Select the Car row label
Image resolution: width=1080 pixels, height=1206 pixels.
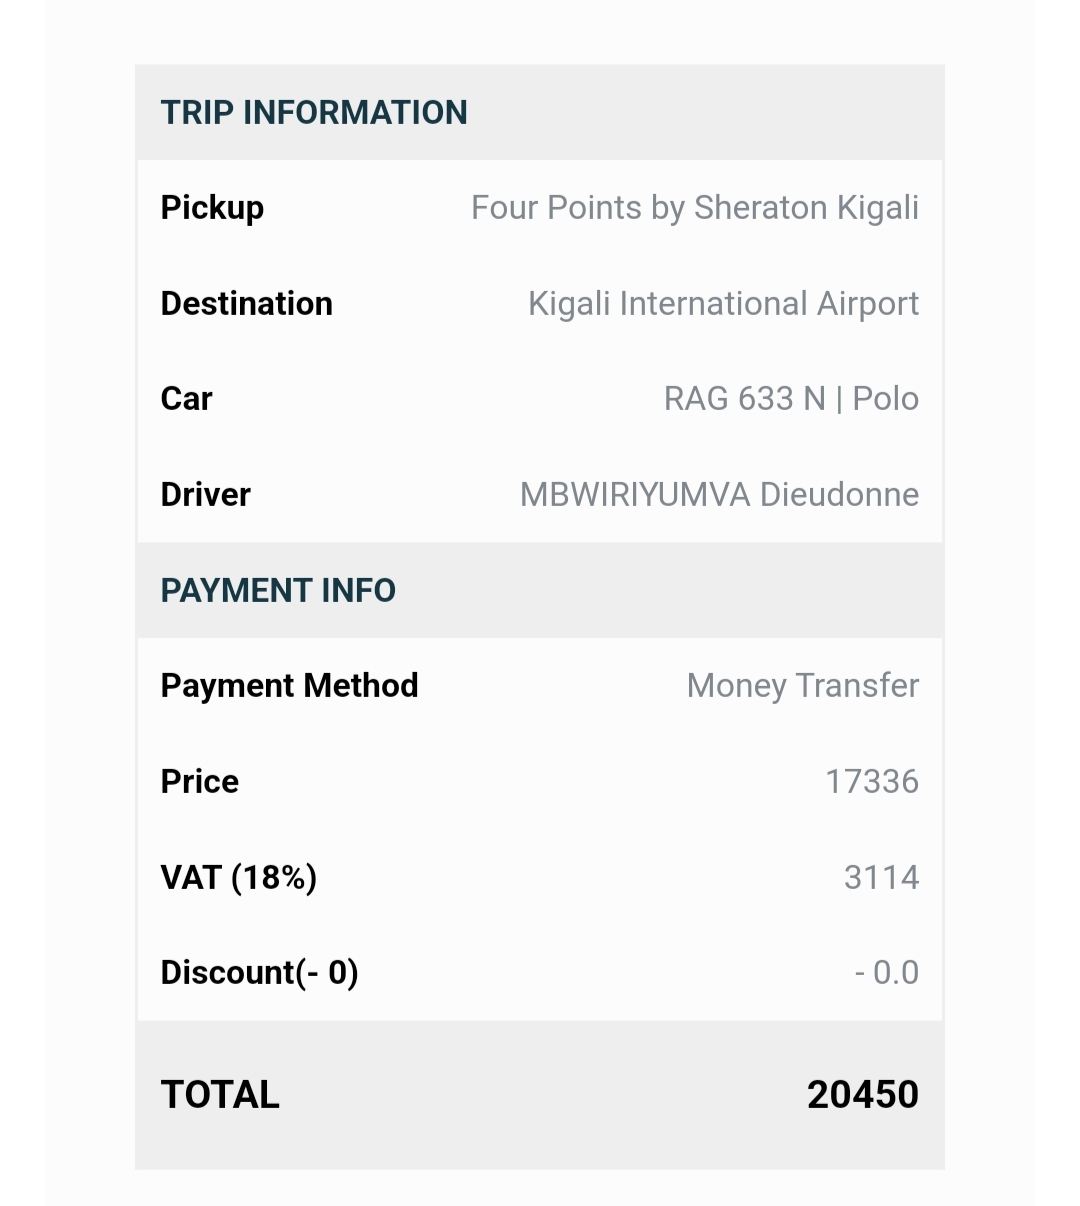[x=186, y=398]
